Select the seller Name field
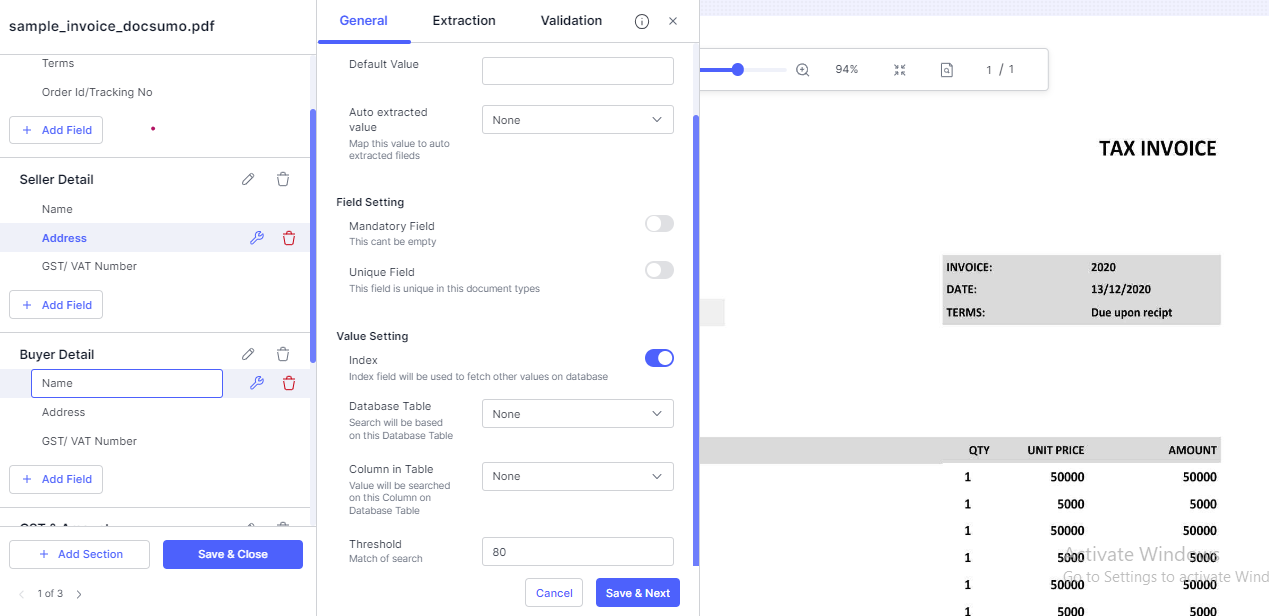 (57, 209)
